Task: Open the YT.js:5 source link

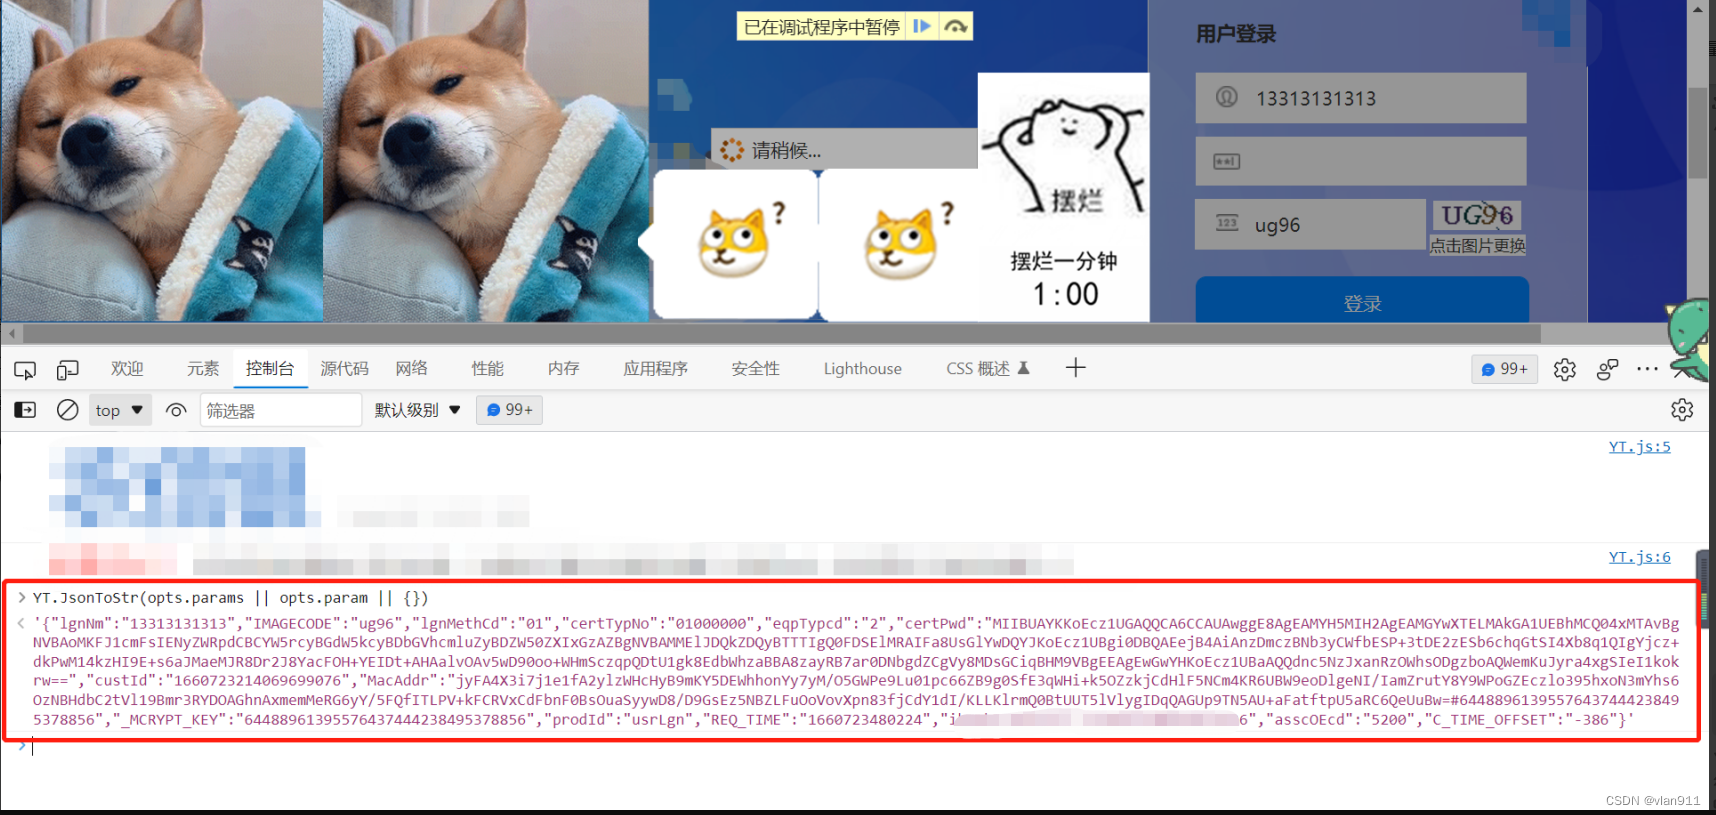Action: (1639, 447)
